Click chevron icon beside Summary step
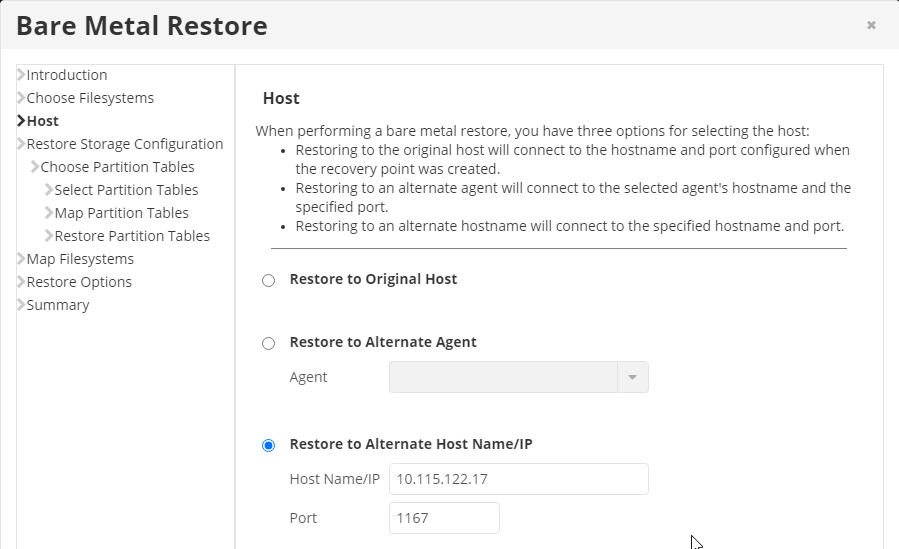This screenshot has height=549, width=899. pos(21,305)
